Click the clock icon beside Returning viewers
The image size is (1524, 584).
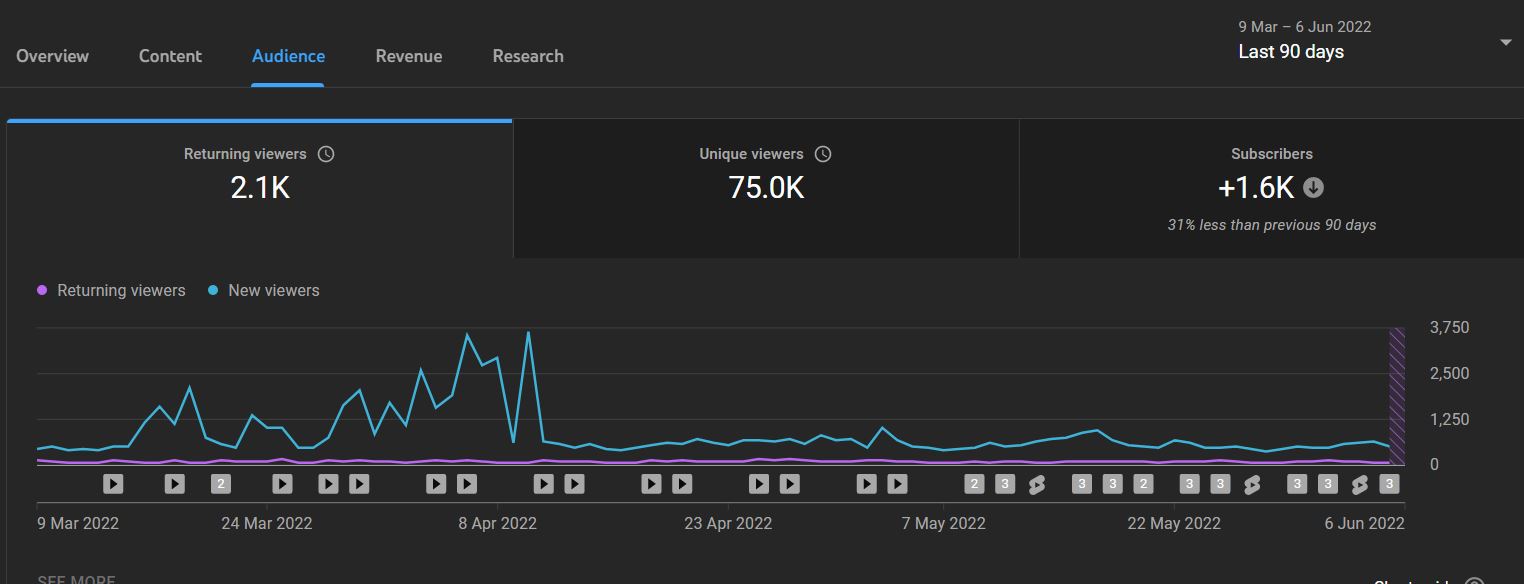(x=326, y=154)
